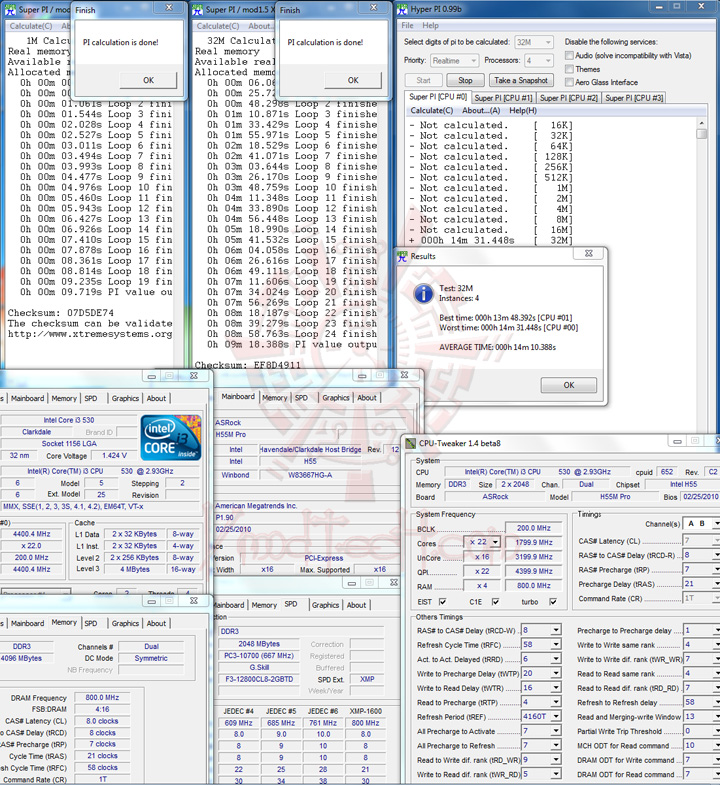
Task: Select the Mainboard tab in the Memory CPU-Z window
Action: pyautogui.click(x=28, y=623)
